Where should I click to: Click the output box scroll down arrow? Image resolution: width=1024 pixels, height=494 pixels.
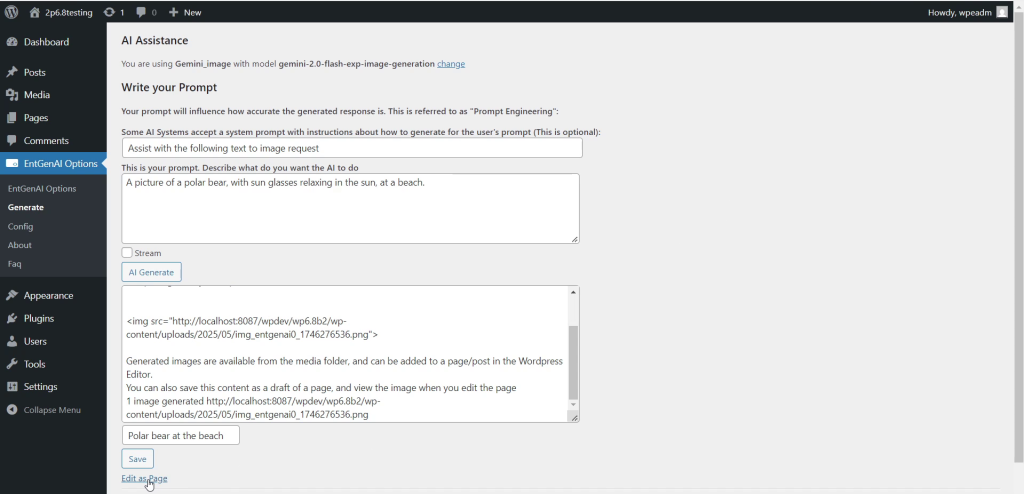(573, 405)
